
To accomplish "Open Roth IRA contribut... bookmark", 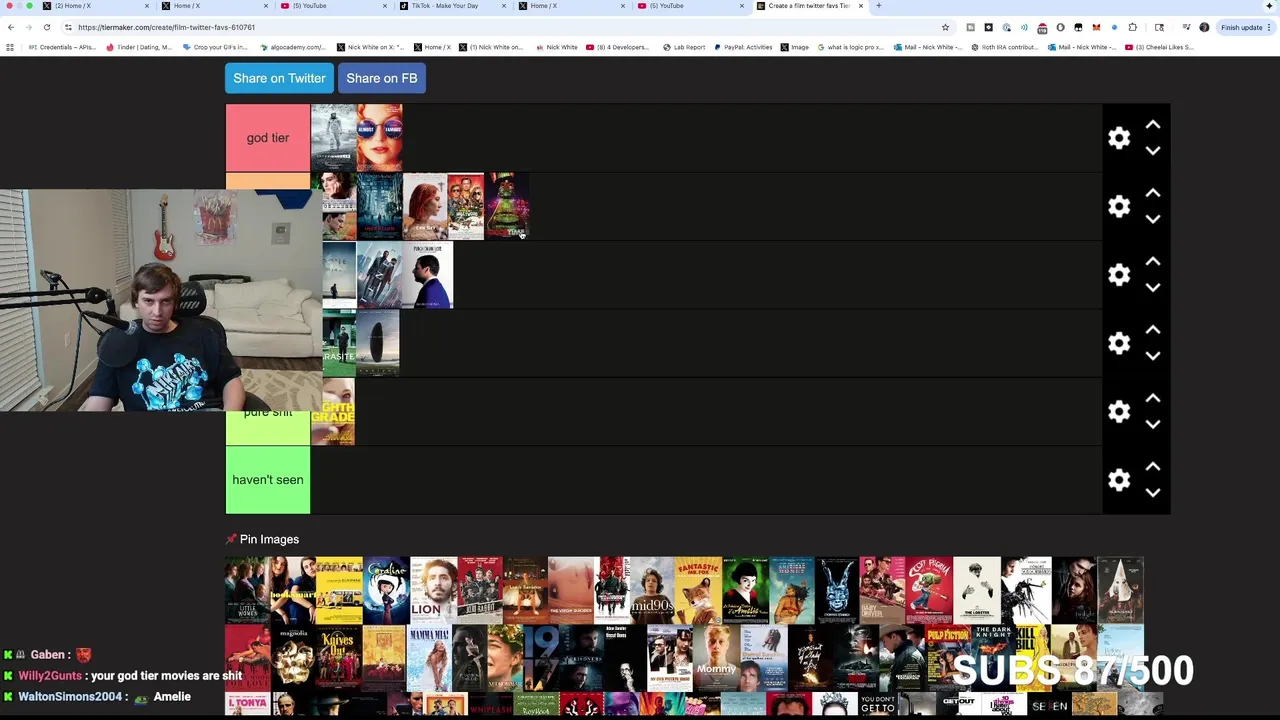I will [x=1004, y=47].
